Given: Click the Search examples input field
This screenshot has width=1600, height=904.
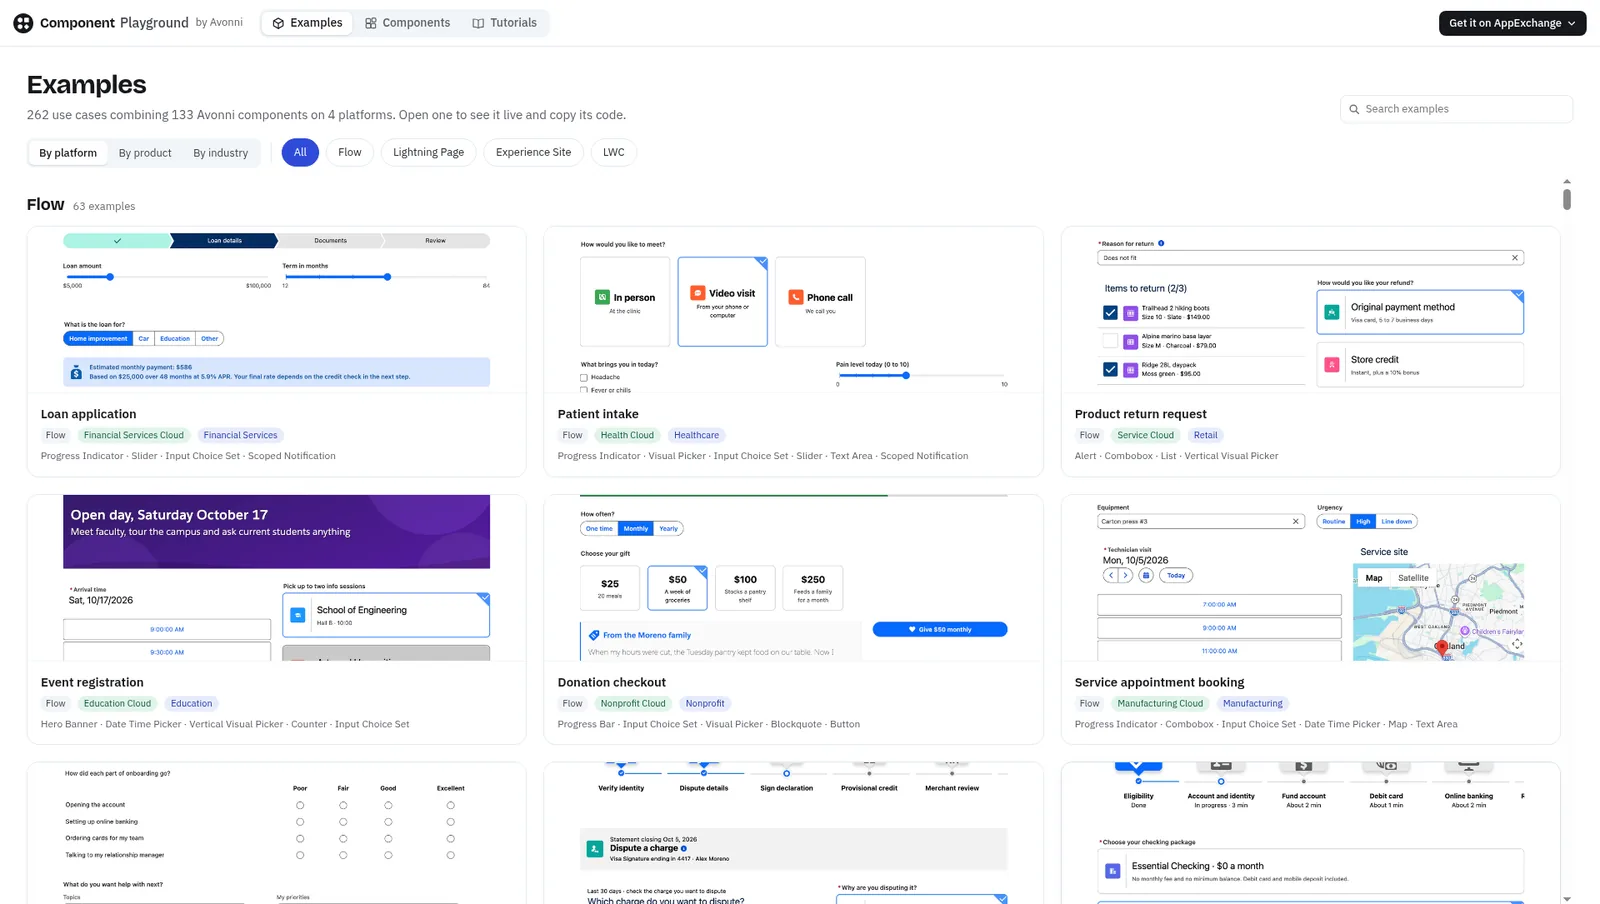Looking at the screenshot, I should click(1456, 109).
